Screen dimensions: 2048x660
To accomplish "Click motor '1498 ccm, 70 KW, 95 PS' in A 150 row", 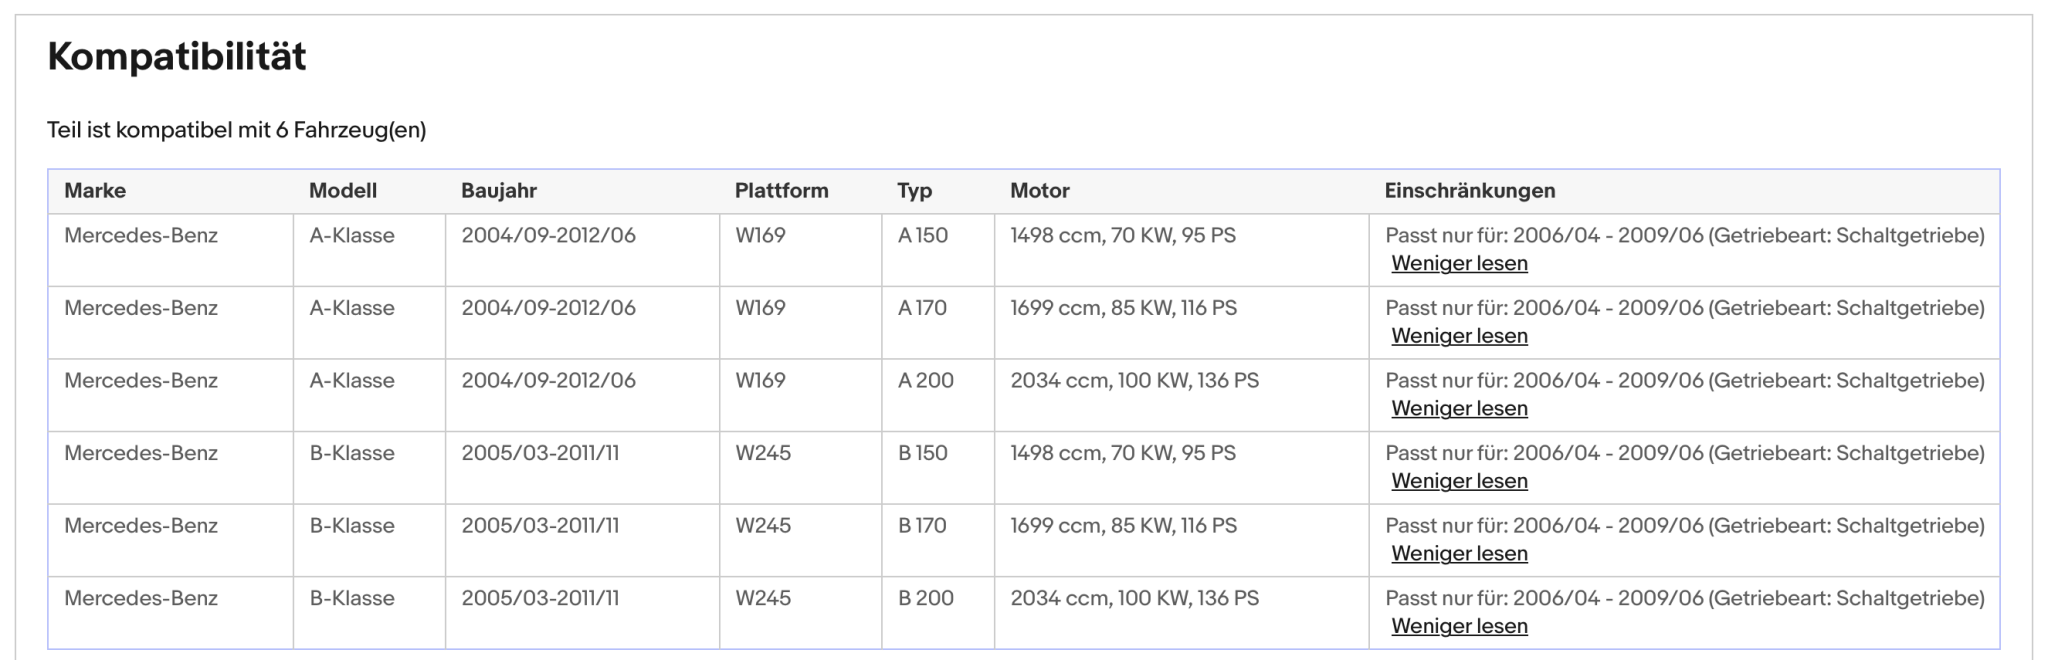I will (x=1123, y=236).
